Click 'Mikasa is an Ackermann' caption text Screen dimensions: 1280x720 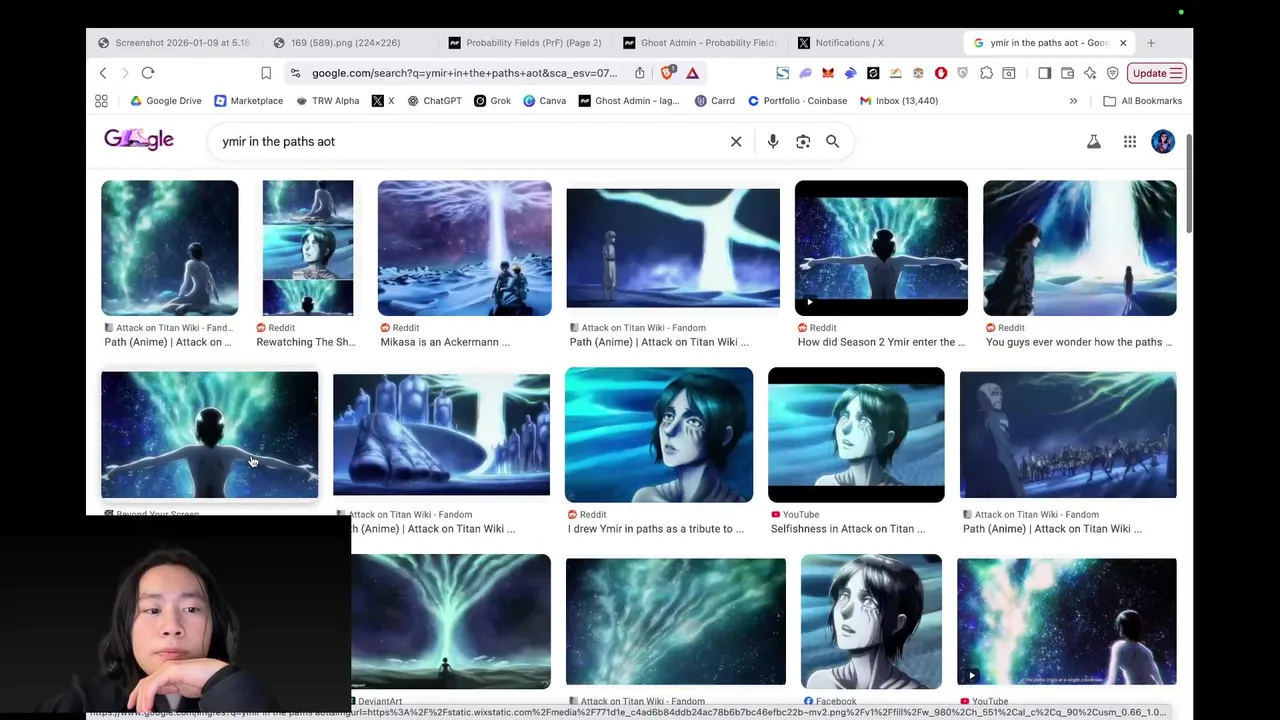[445, 342]
